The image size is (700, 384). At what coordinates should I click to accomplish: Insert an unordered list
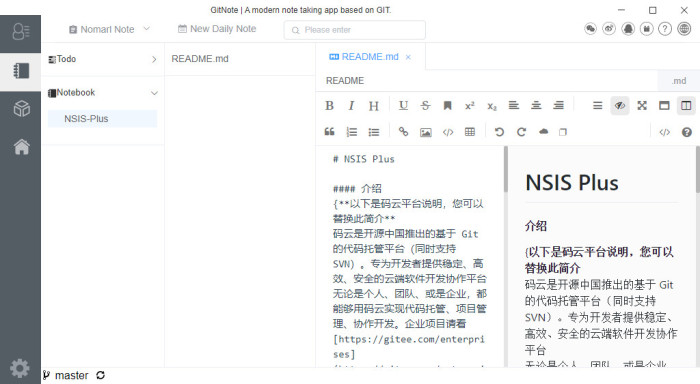[374, 132]
